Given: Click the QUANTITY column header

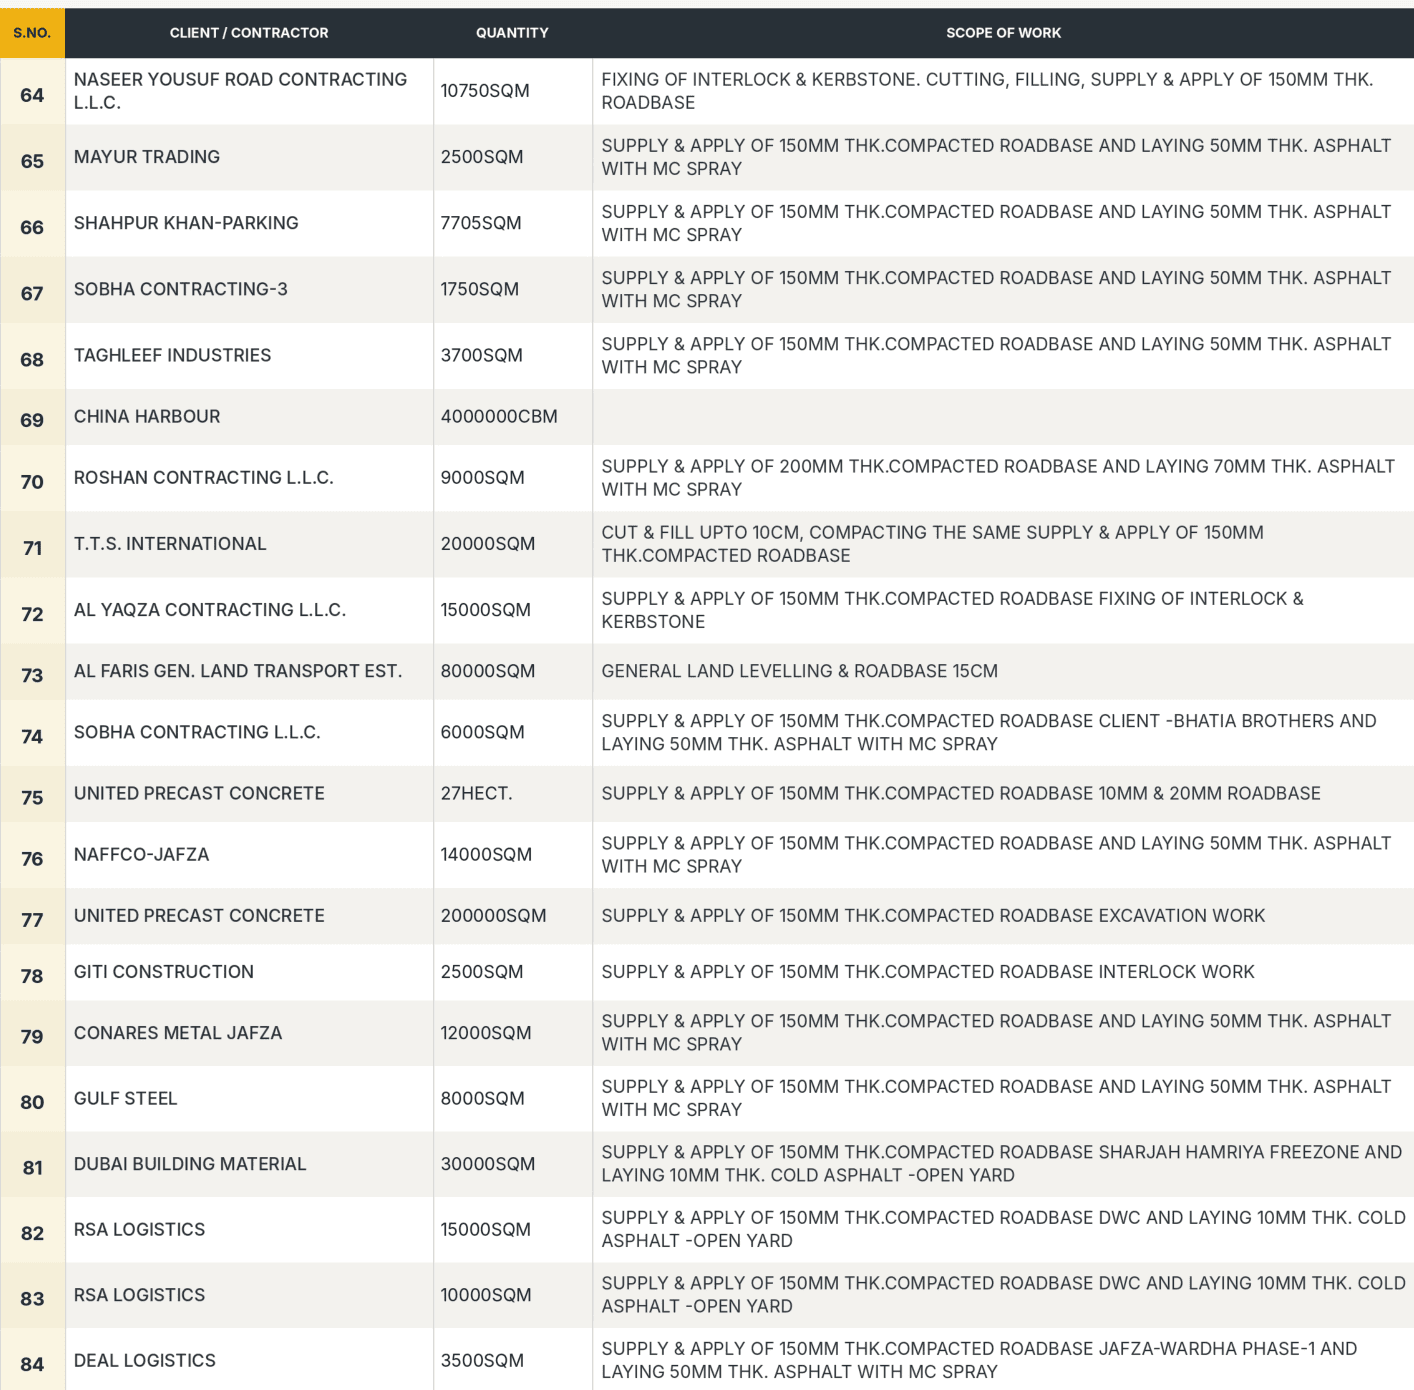Looking at the screenshot, I should point(512,33).
